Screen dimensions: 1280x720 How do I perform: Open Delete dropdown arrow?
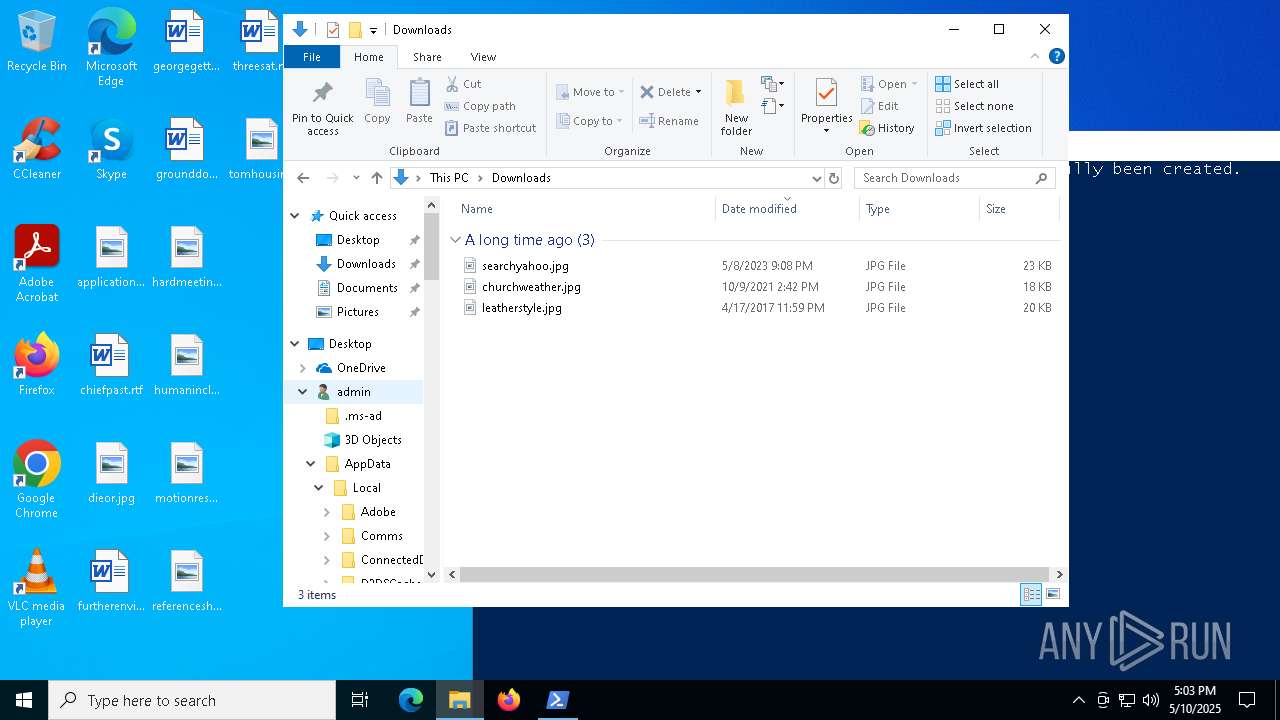tap(698, 92)
